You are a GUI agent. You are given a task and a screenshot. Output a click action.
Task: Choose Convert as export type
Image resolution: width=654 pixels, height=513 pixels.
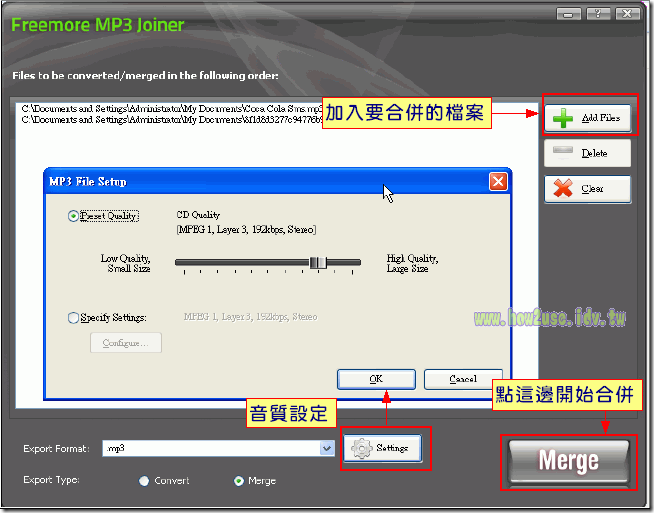[144, 481]
